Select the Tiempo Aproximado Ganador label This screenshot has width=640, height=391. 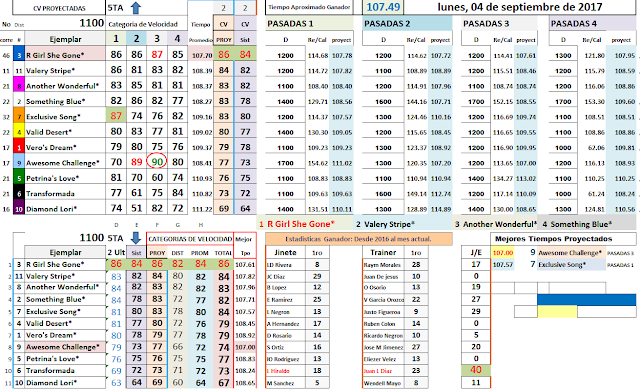(309, 7)
